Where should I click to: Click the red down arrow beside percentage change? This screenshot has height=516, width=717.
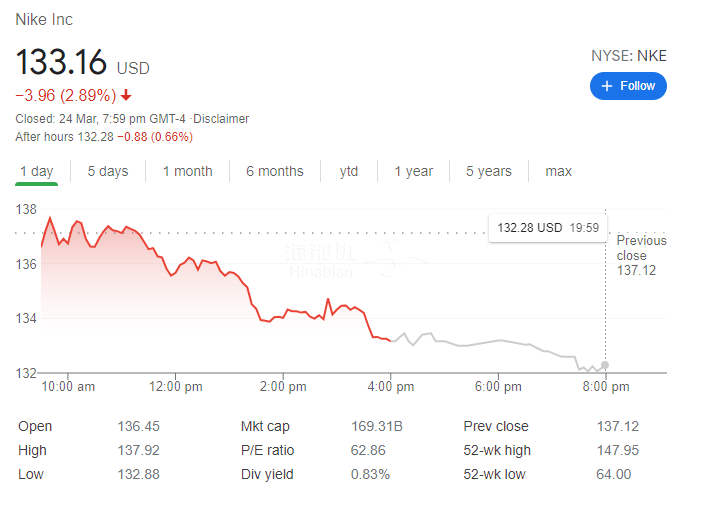tap(126, 96)
